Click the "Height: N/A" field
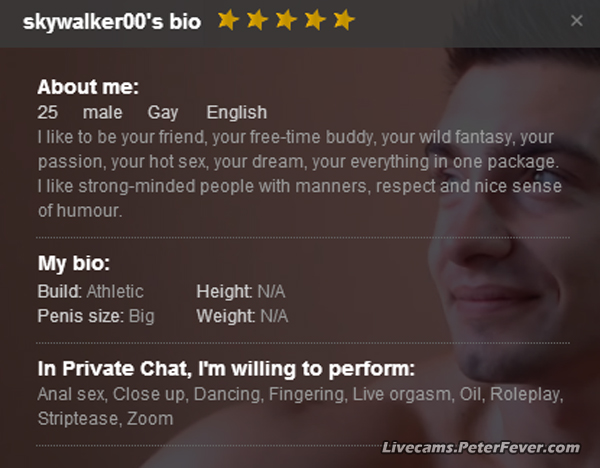The height and width of the screenshot is (468, 600). tap(241, 291)
